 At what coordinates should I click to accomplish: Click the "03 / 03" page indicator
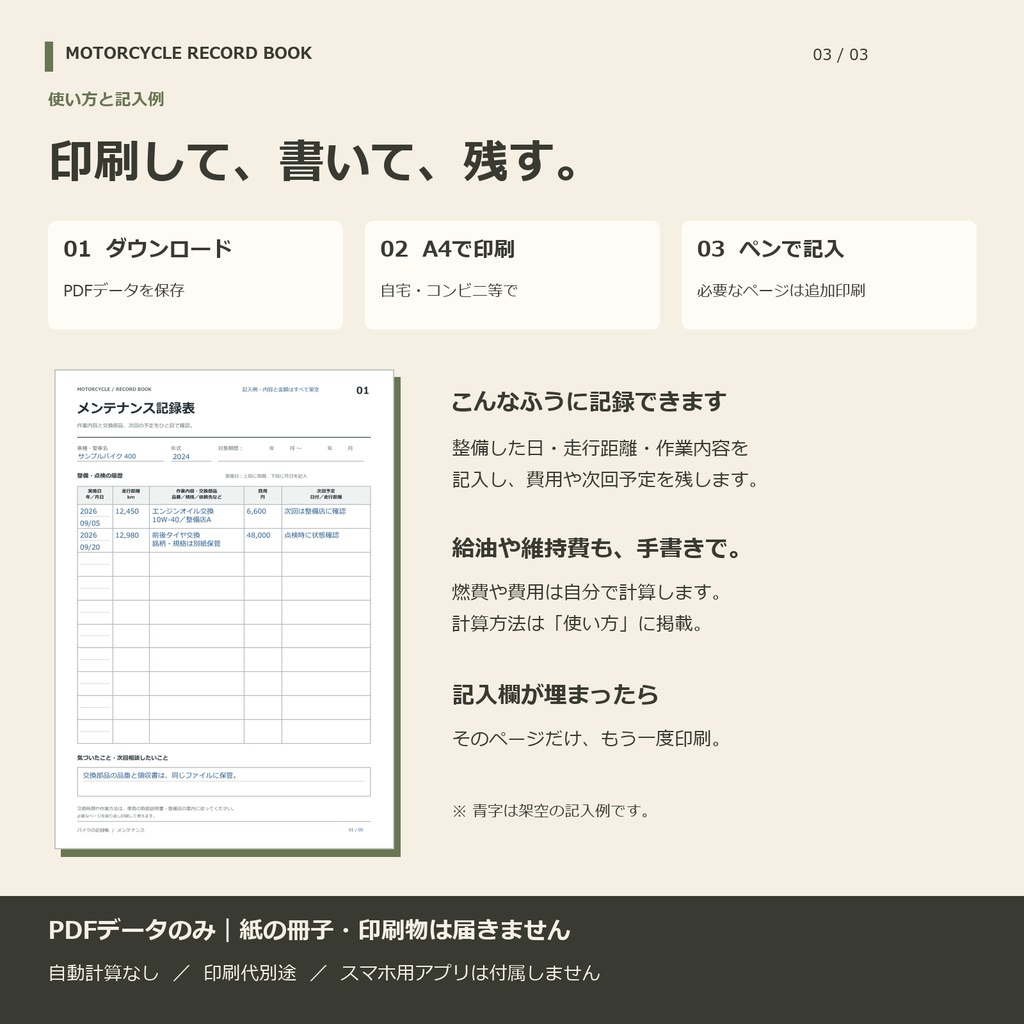tap(840, 55)
